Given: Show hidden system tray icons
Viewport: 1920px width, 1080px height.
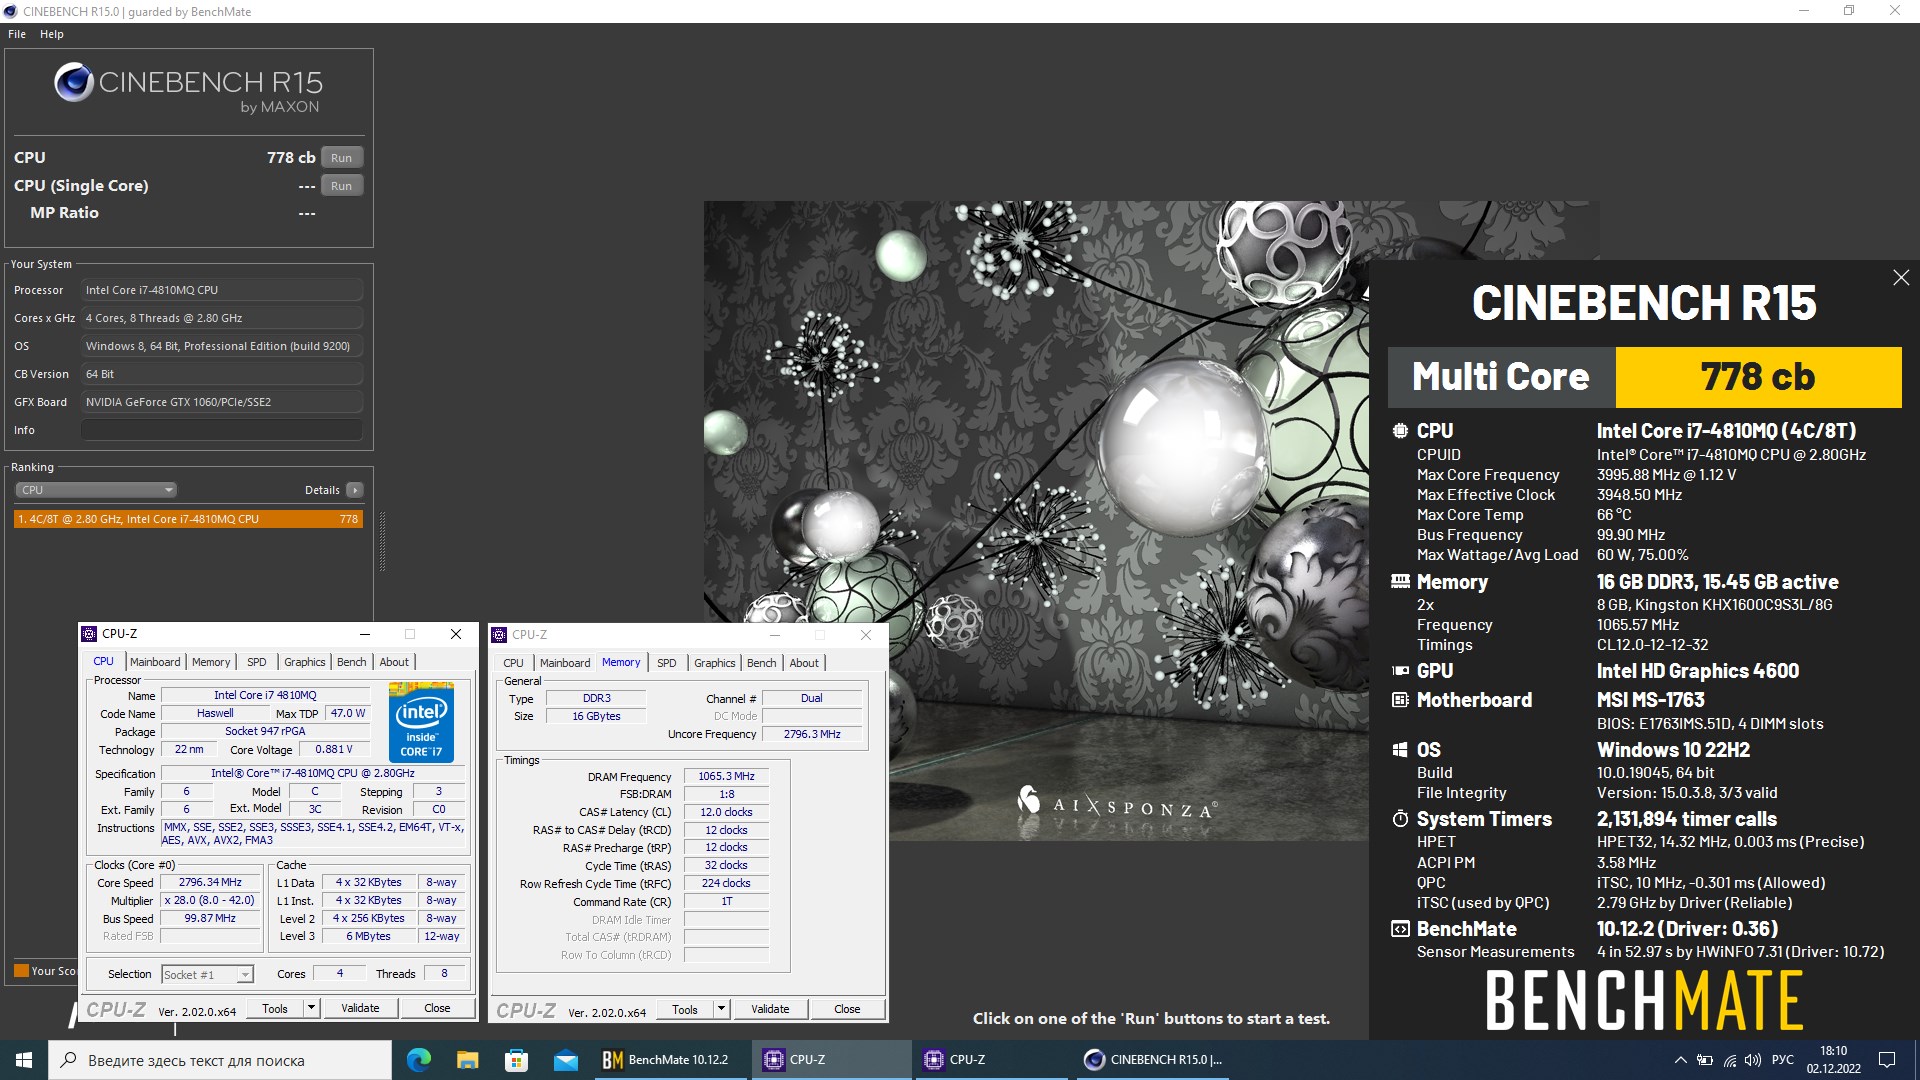Looking at the screenshot, I should (x=1680, y=1060).
